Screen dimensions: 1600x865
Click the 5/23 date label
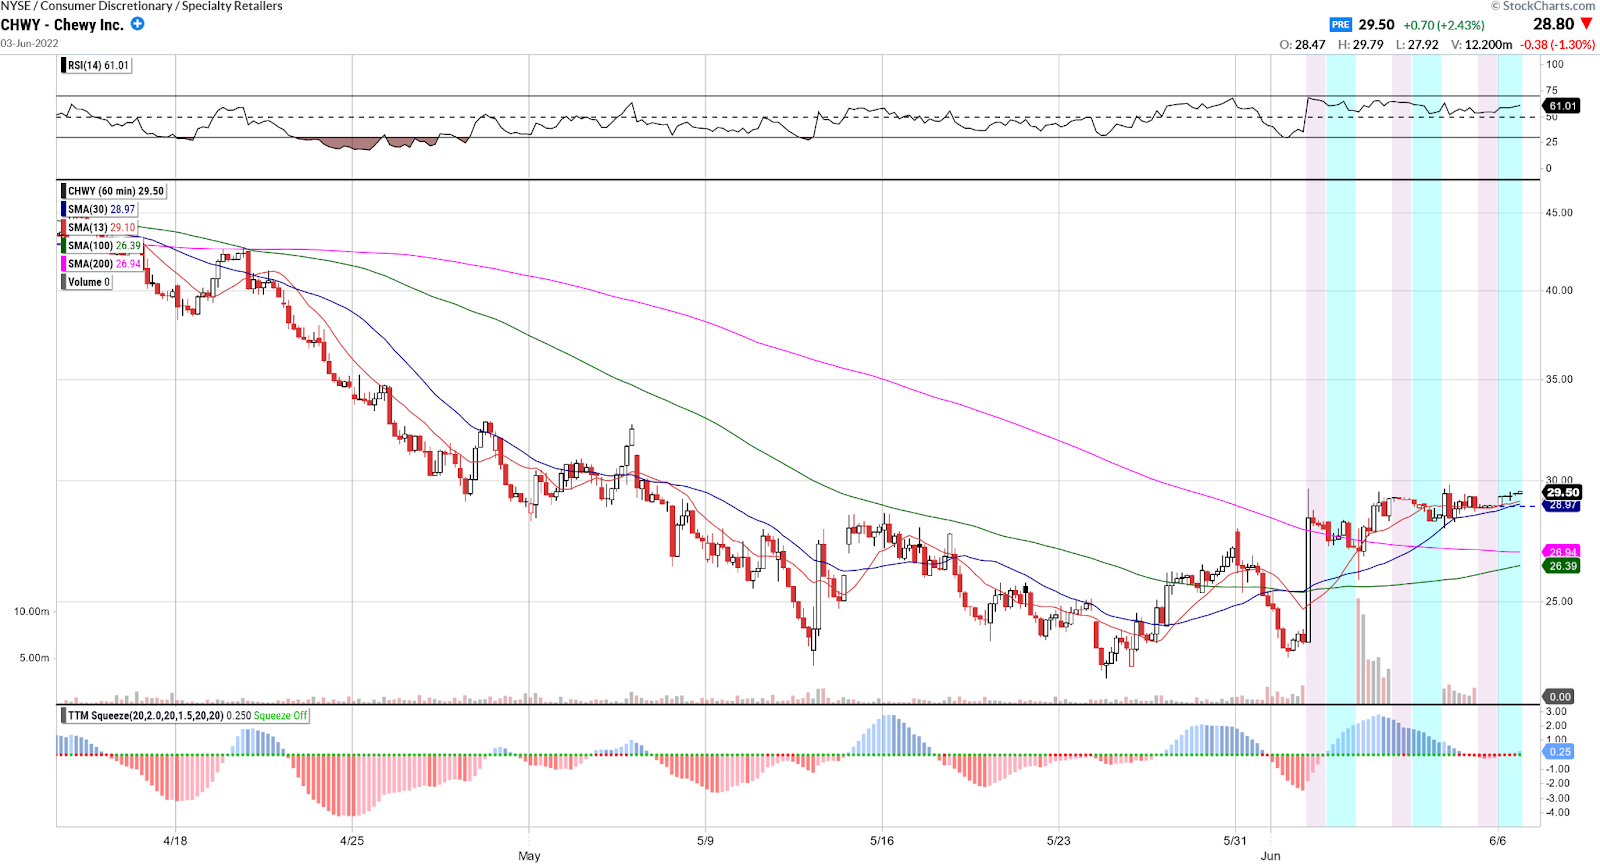(x=1058, y=841)
